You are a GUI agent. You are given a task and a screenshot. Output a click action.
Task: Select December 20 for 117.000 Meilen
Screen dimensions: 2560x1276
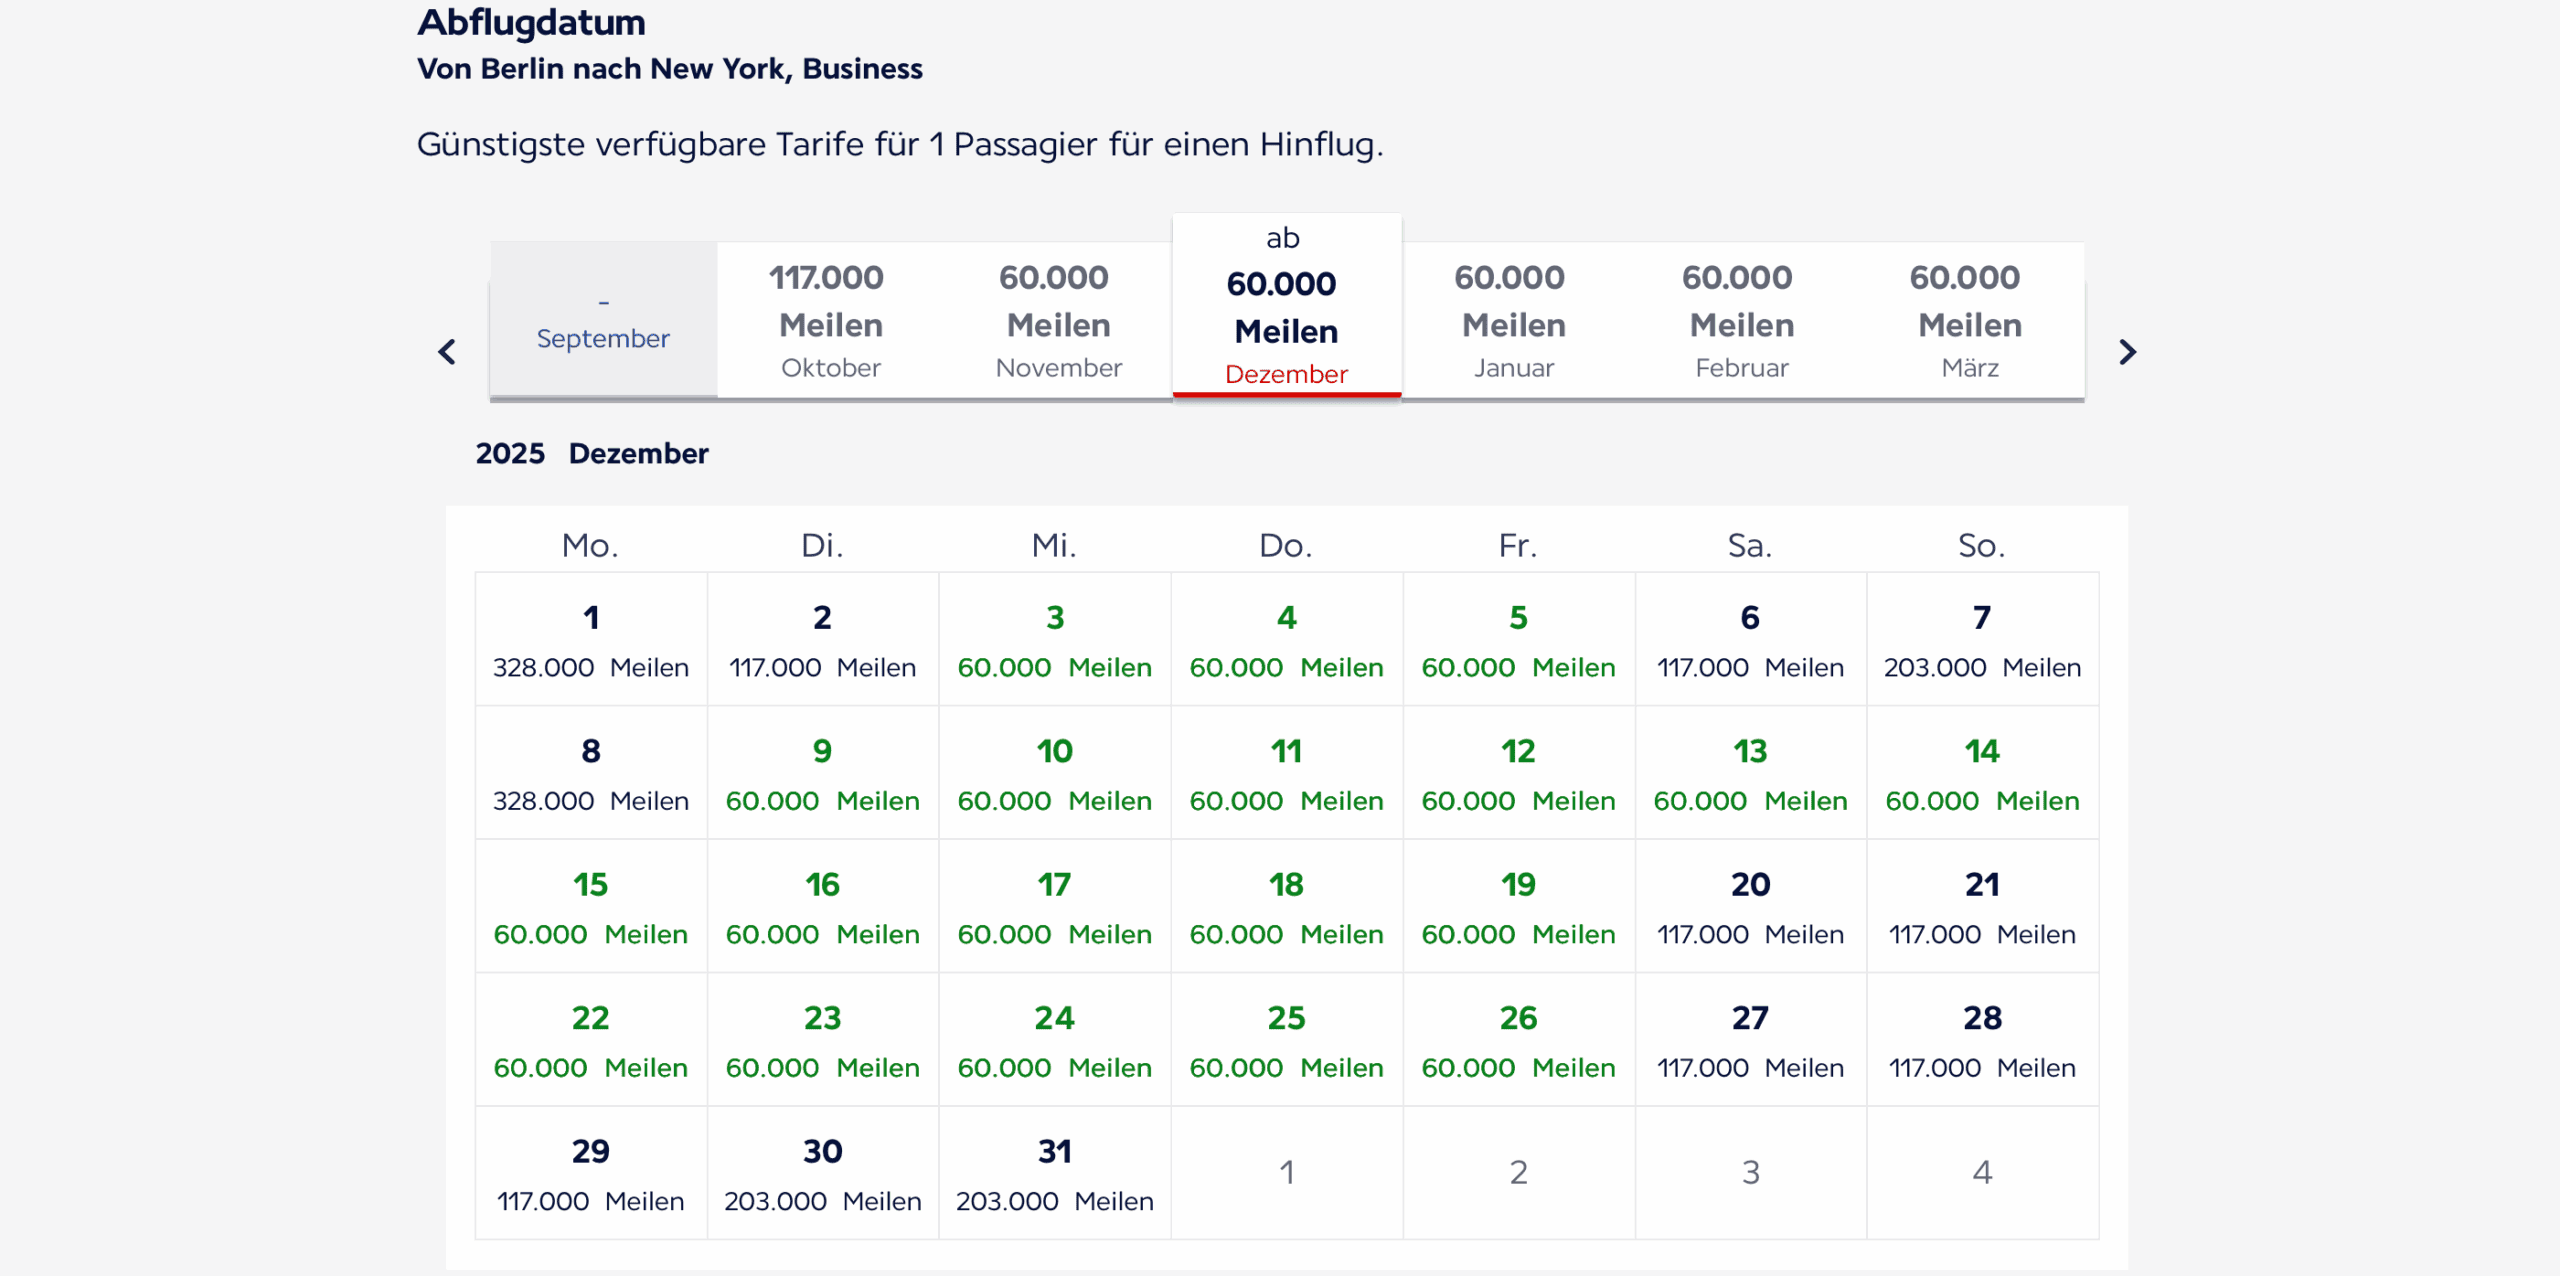(1750, 907)
